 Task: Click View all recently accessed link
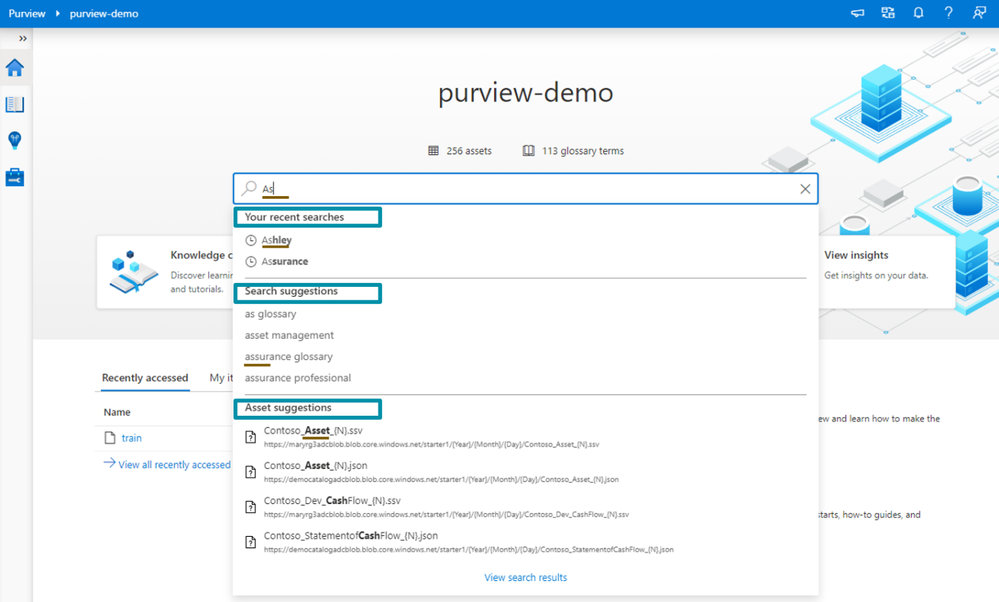pos(167,464)
